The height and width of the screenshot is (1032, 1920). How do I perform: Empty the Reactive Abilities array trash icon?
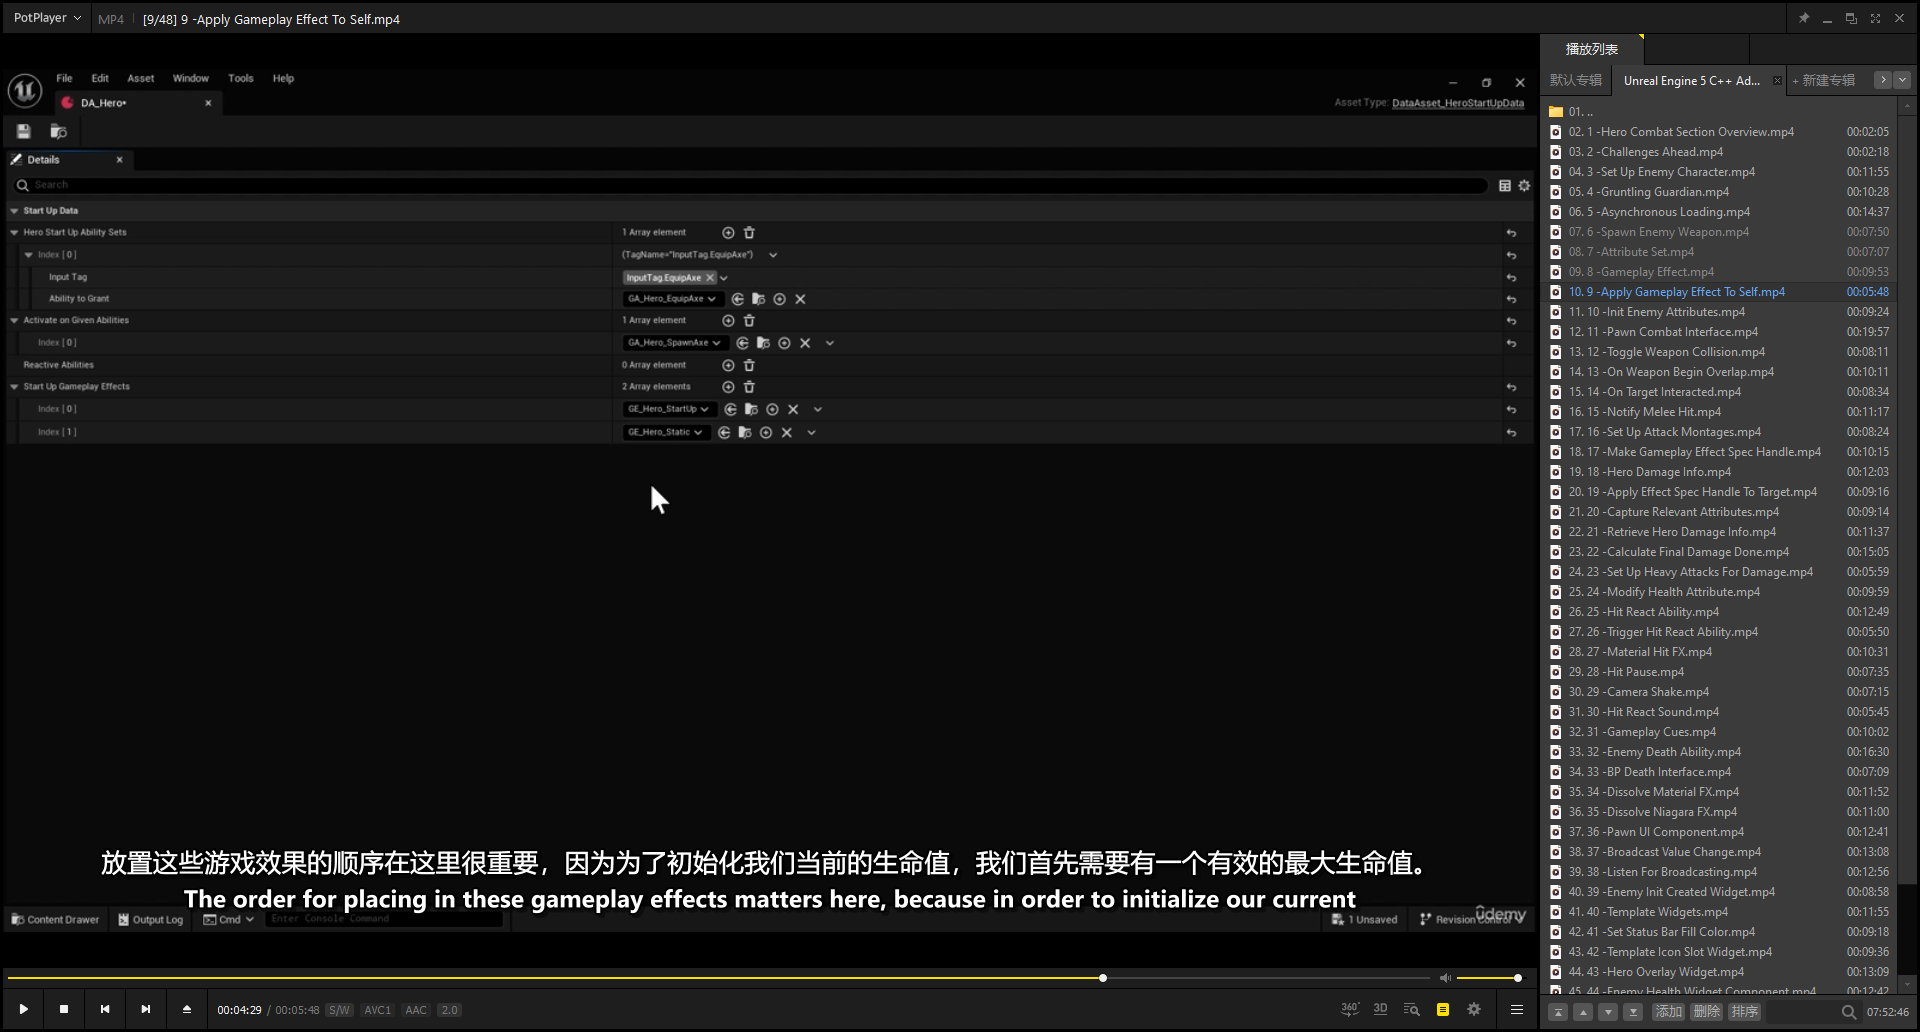click(x=749, y=365)
